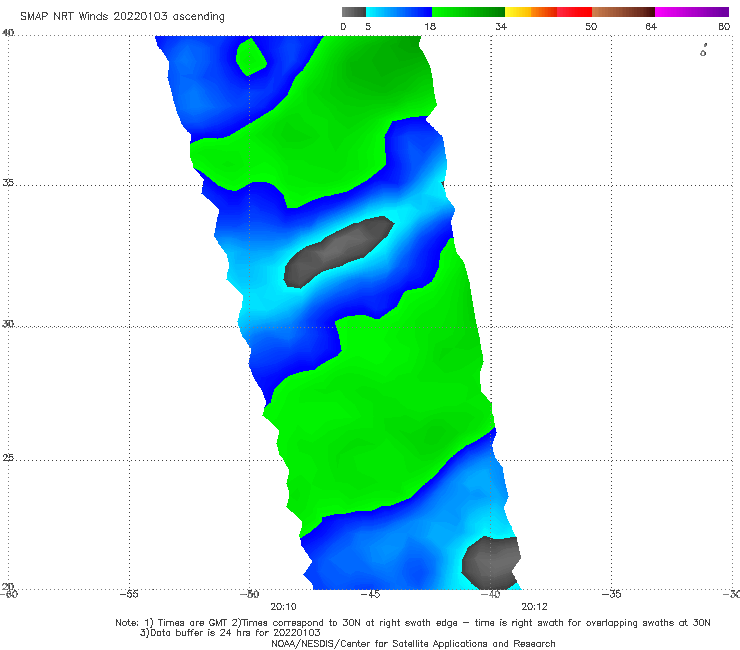The image size is (740, 650).
Task: Click the yellow-to-red 34-50 knot color bar segment
Action: [x=548, y=12]
